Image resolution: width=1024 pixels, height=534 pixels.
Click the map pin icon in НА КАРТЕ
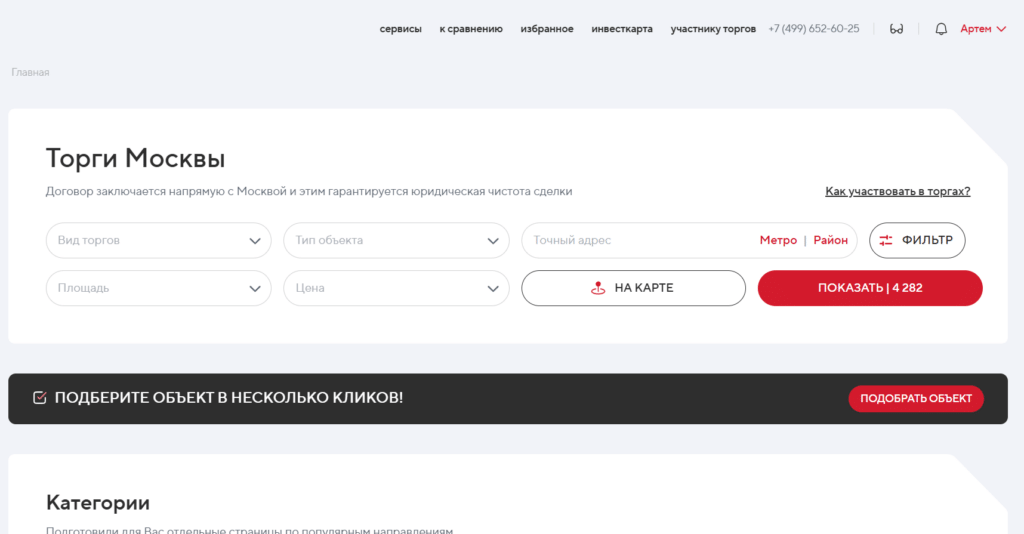pos(598,288)
